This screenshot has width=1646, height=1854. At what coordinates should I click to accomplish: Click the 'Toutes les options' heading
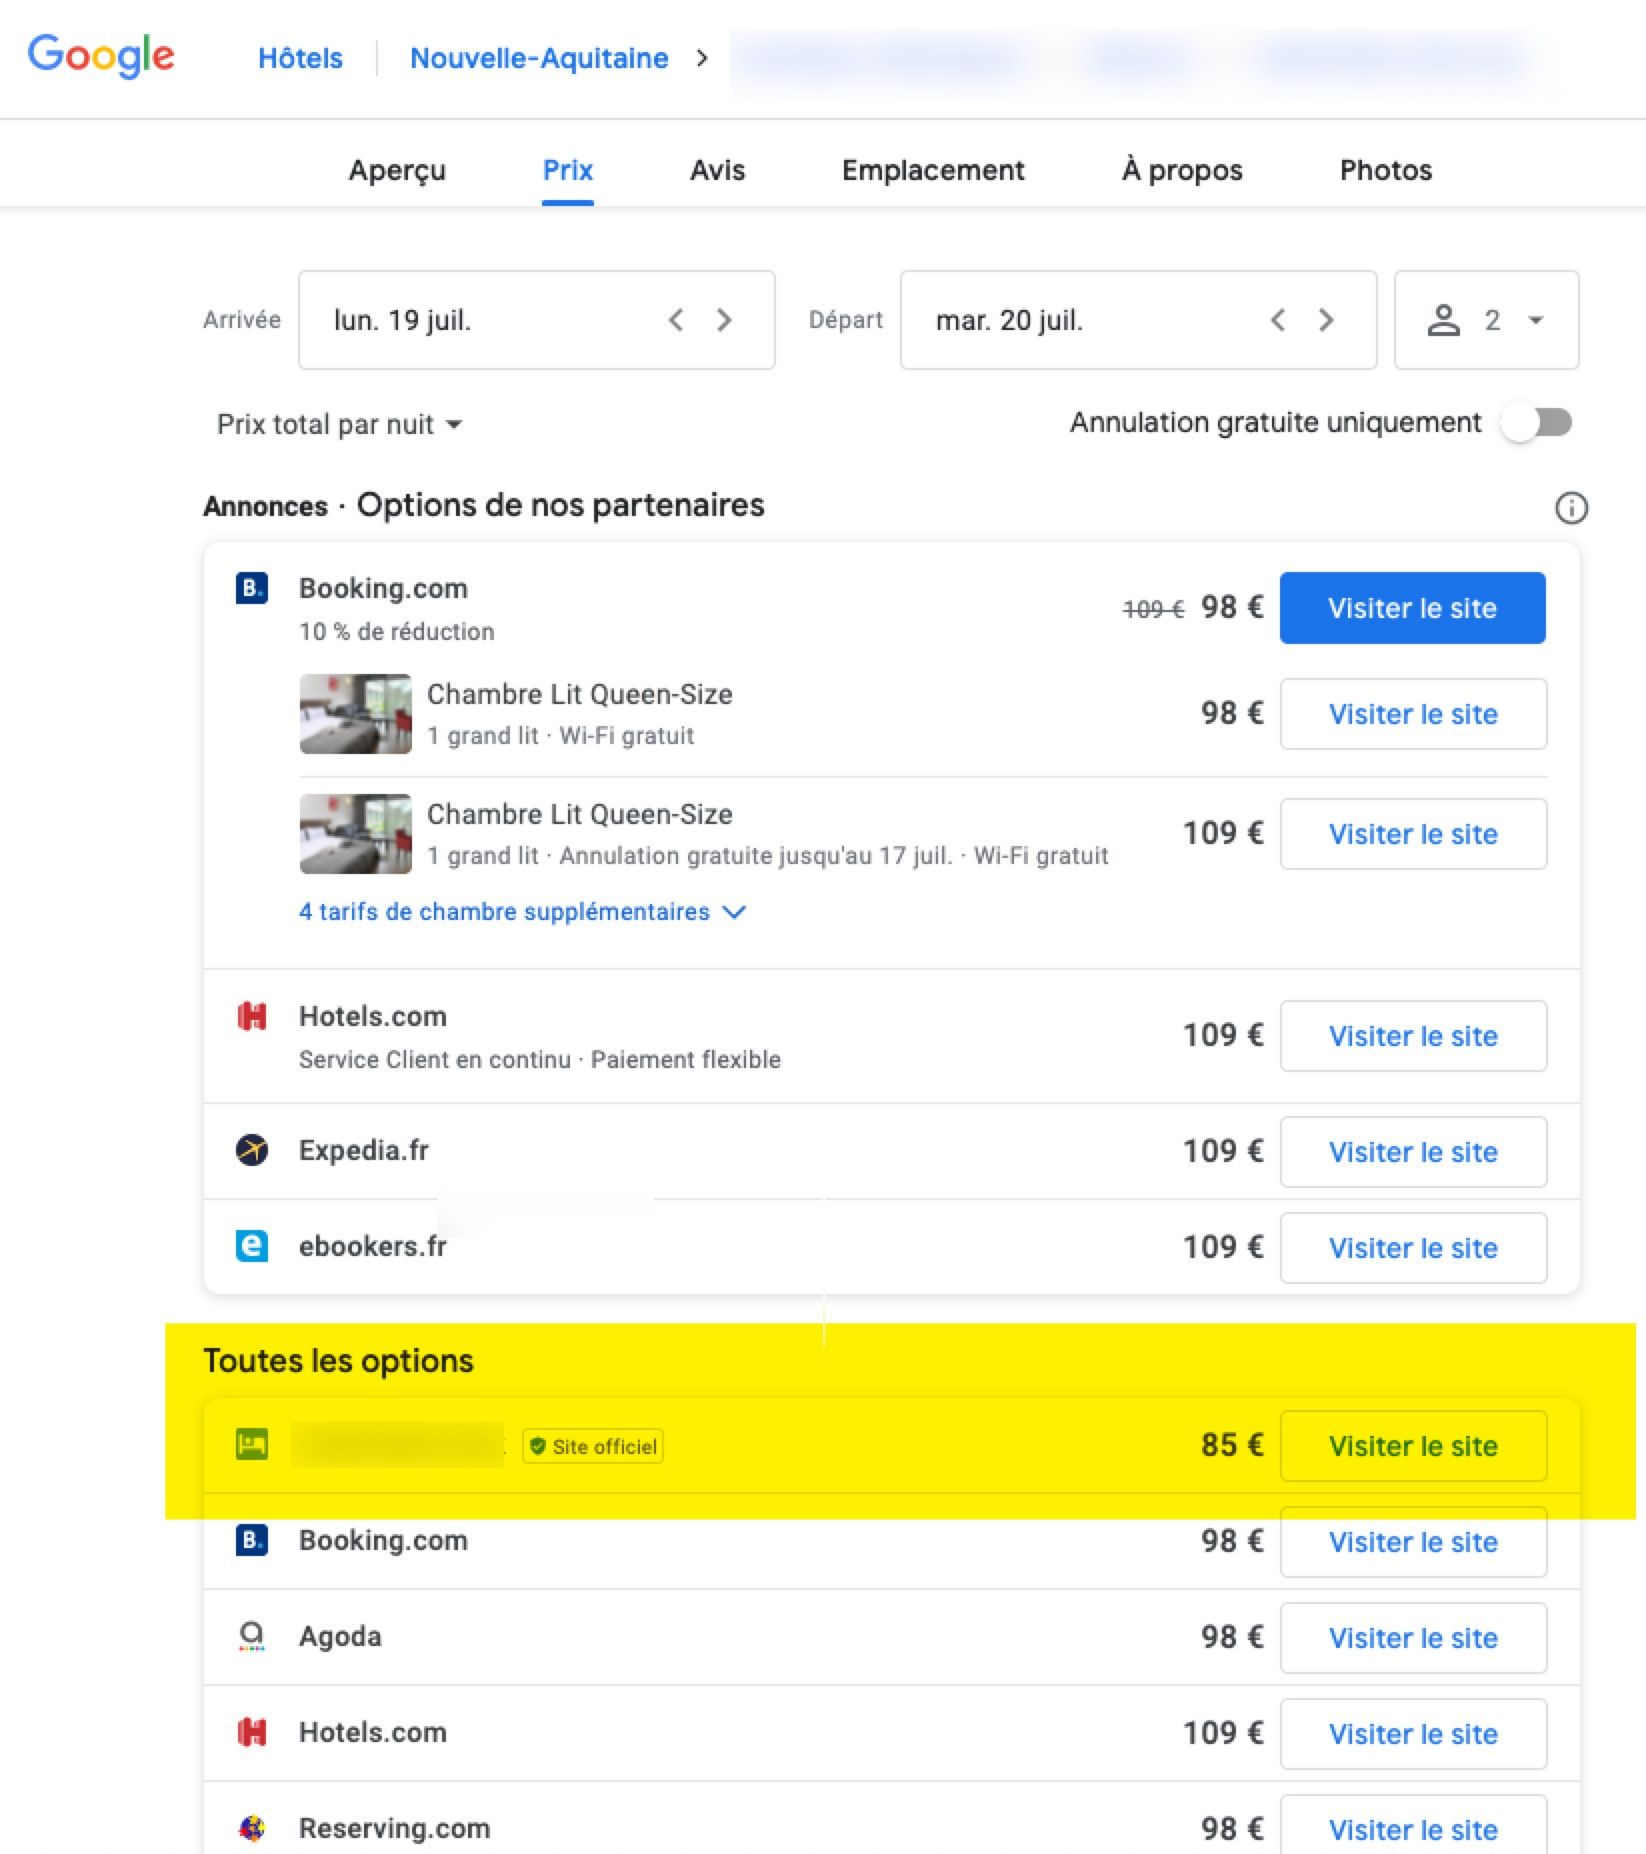[x=338, y=1361]
